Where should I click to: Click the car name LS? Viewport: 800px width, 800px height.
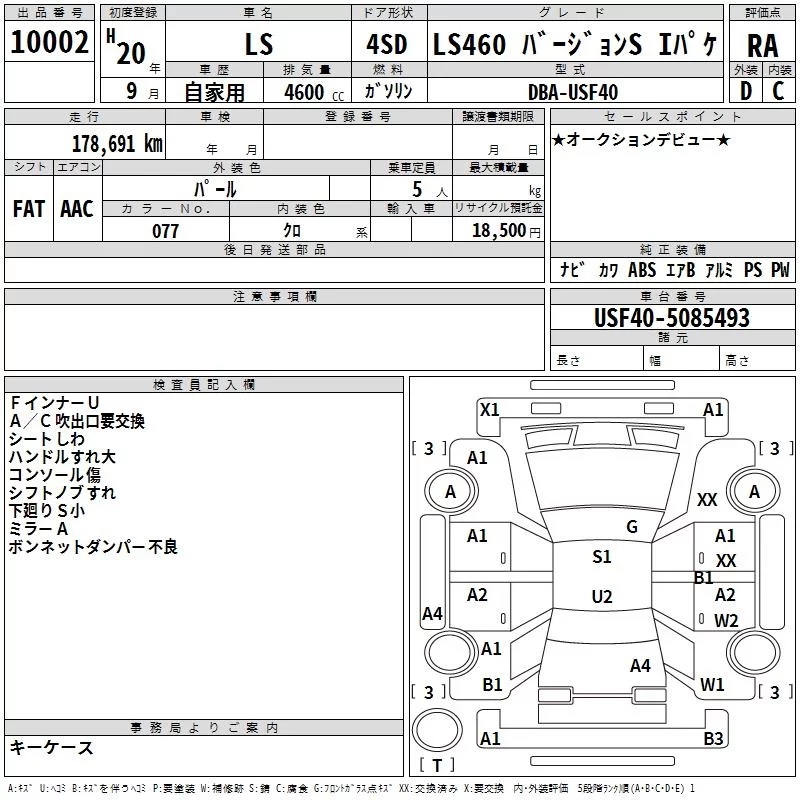(x=259, y=44)
